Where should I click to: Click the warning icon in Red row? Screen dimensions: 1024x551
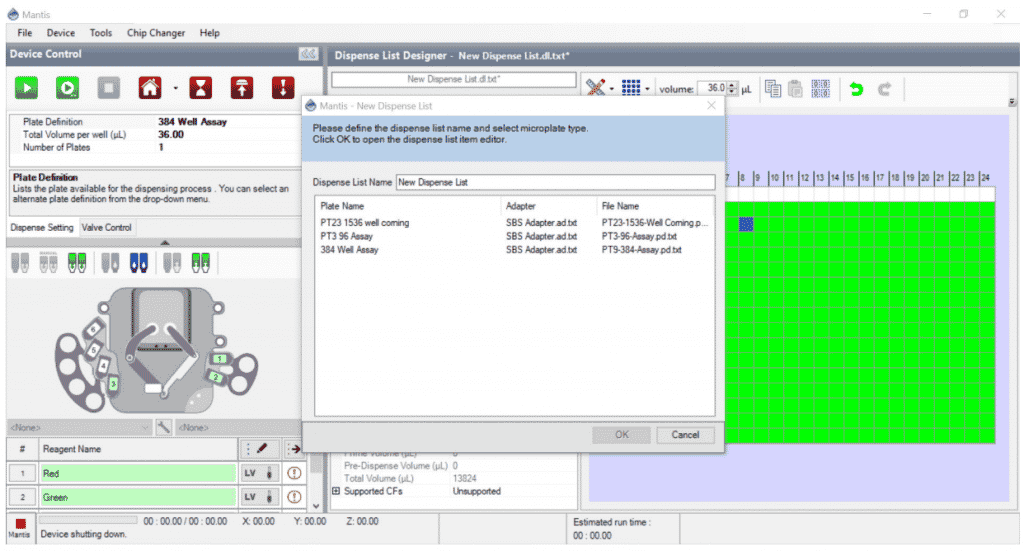tap(295, 473)
